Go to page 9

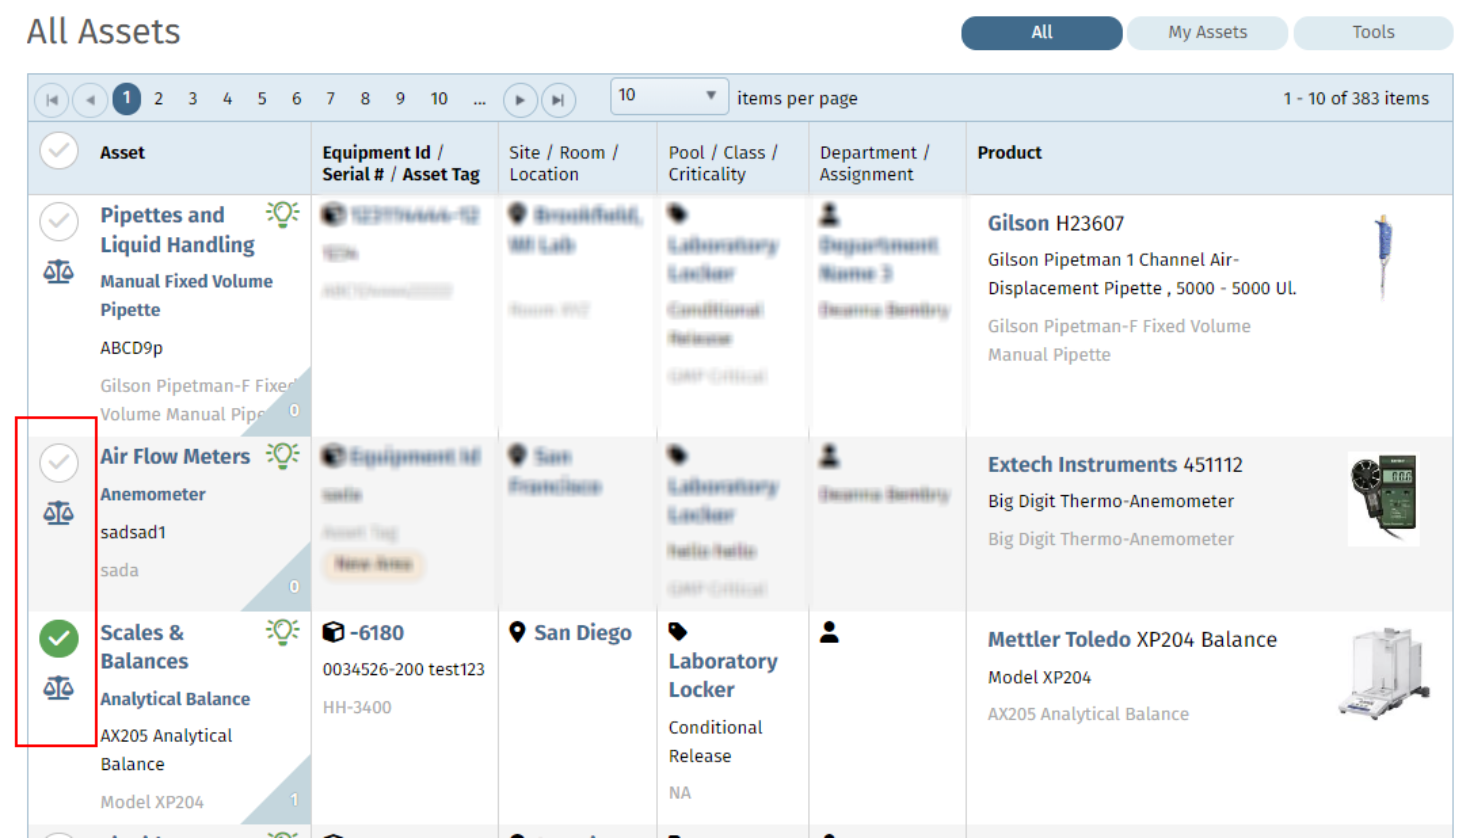coord(400,99)
